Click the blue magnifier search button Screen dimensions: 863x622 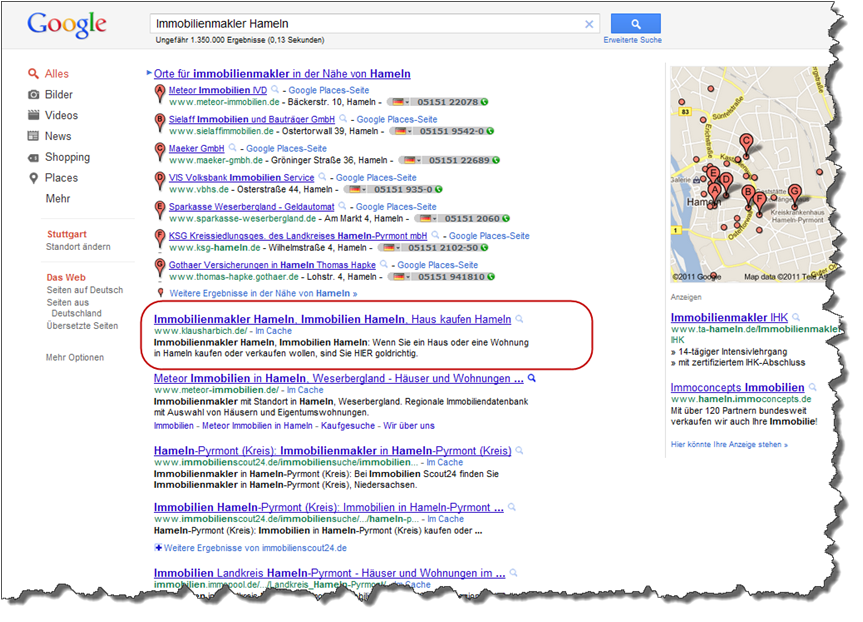pyautogui.click(x=636, y=24)
